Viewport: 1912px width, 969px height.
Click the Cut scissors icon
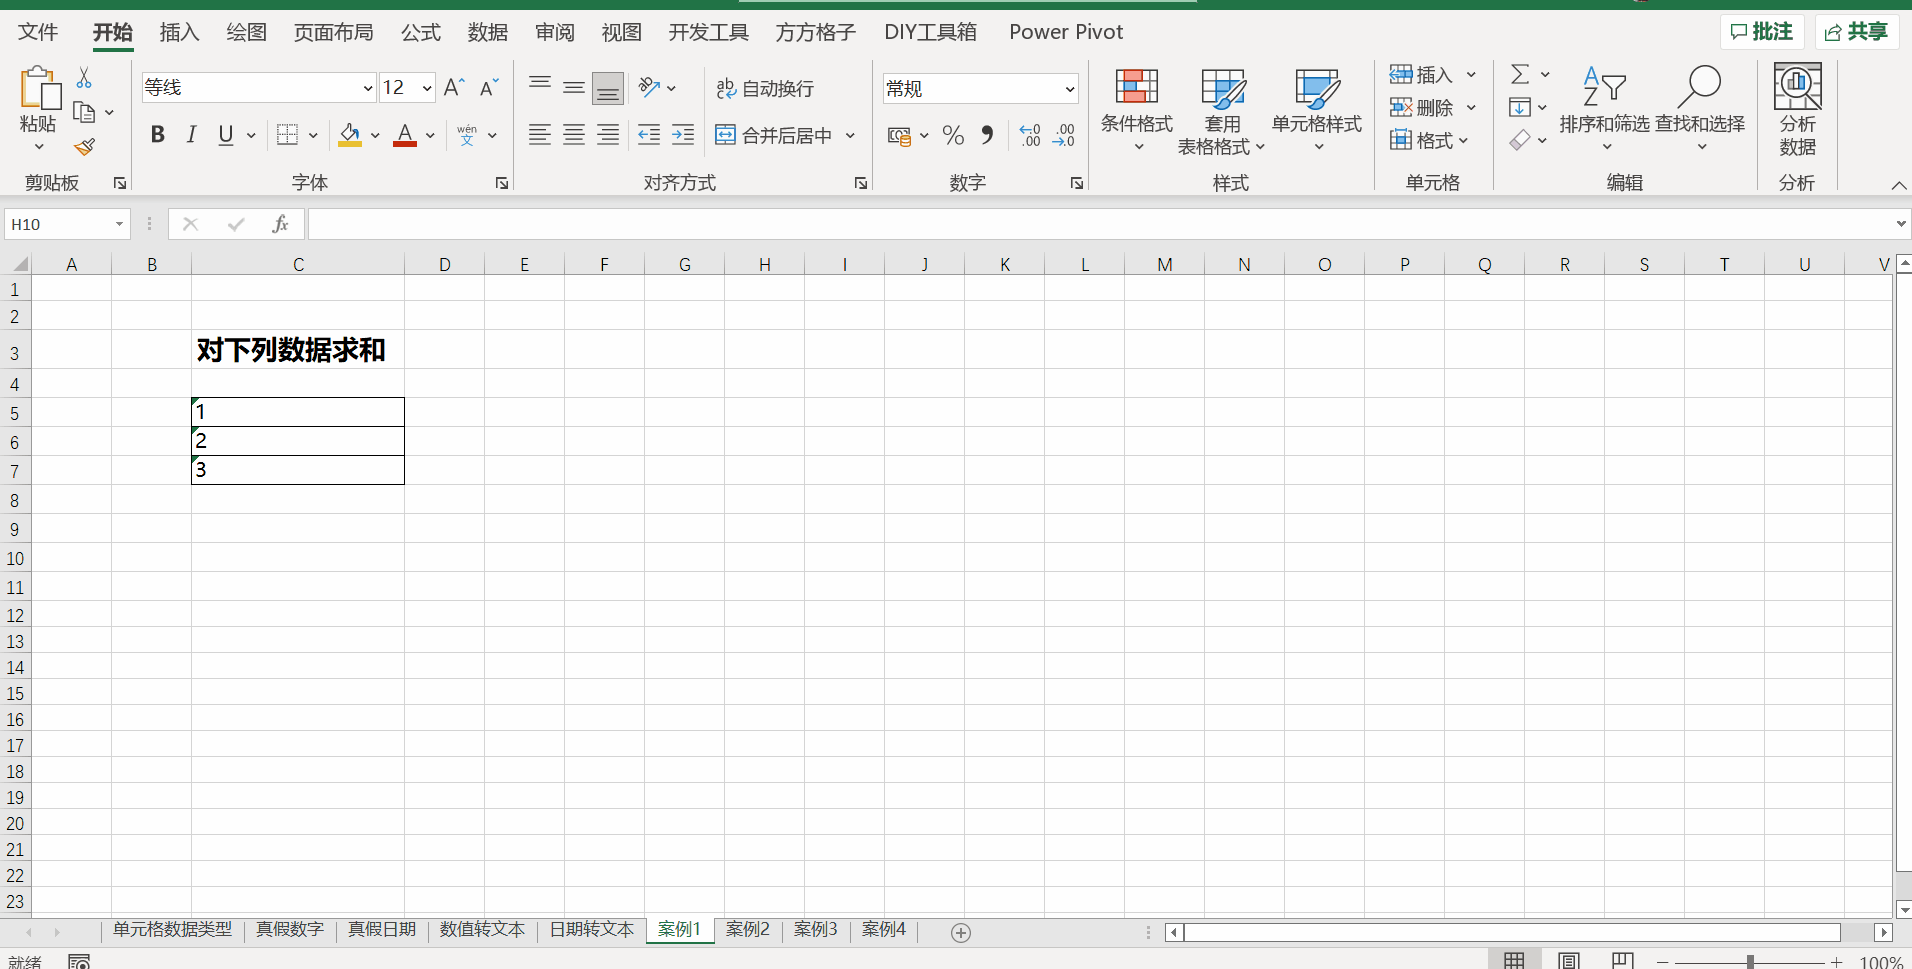pos(84,78)
